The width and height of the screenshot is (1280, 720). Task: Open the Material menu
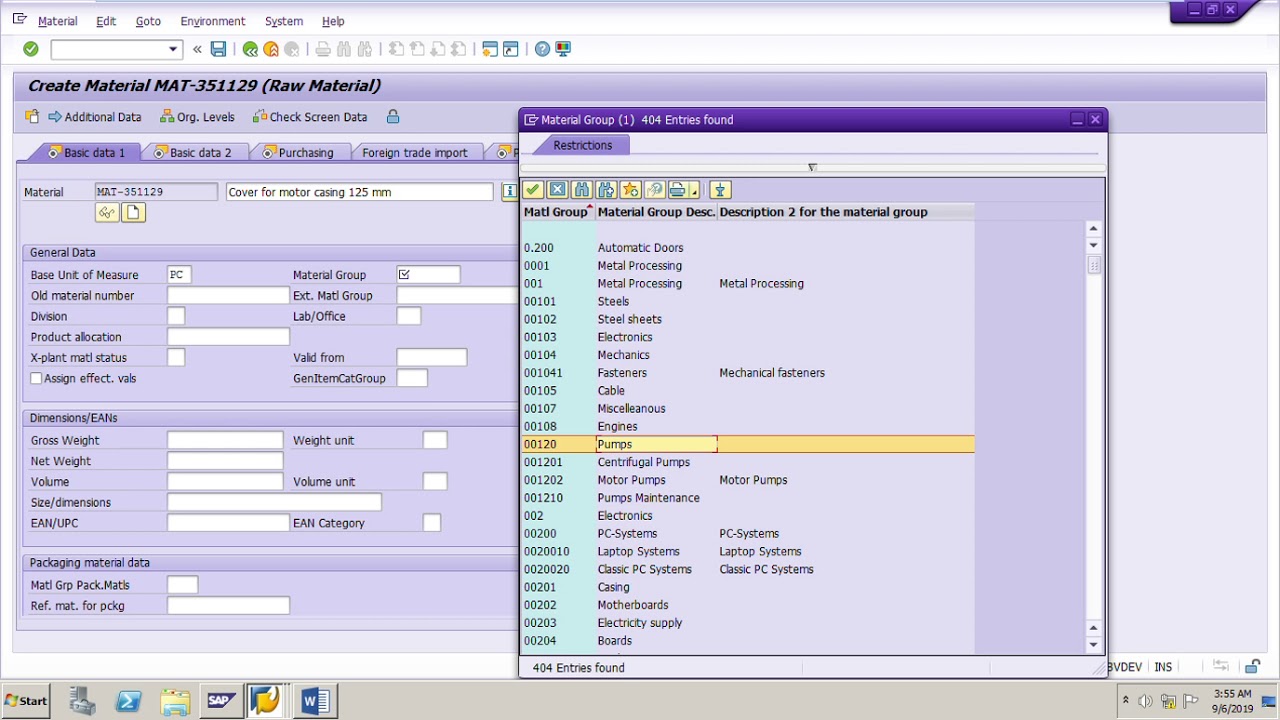57,21
